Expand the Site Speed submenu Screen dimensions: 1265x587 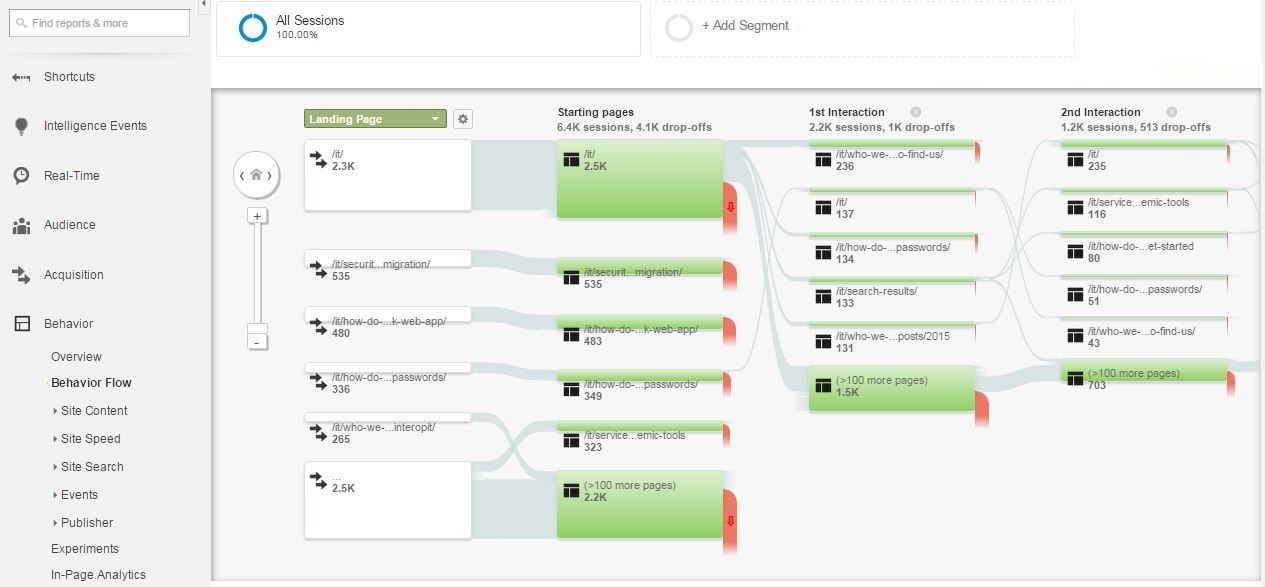[90, 439]
